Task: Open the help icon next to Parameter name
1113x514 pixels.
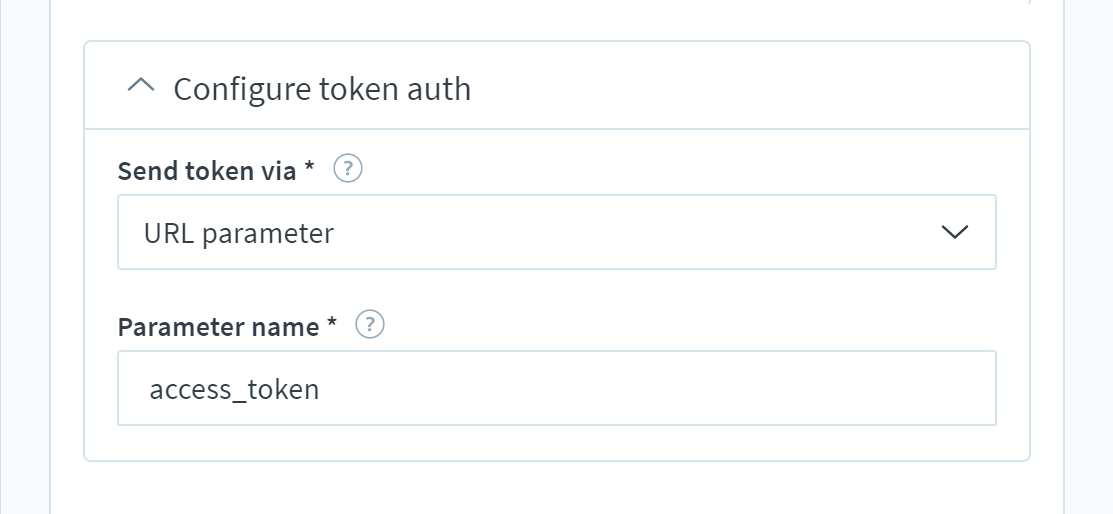Action: click(370, 325)
